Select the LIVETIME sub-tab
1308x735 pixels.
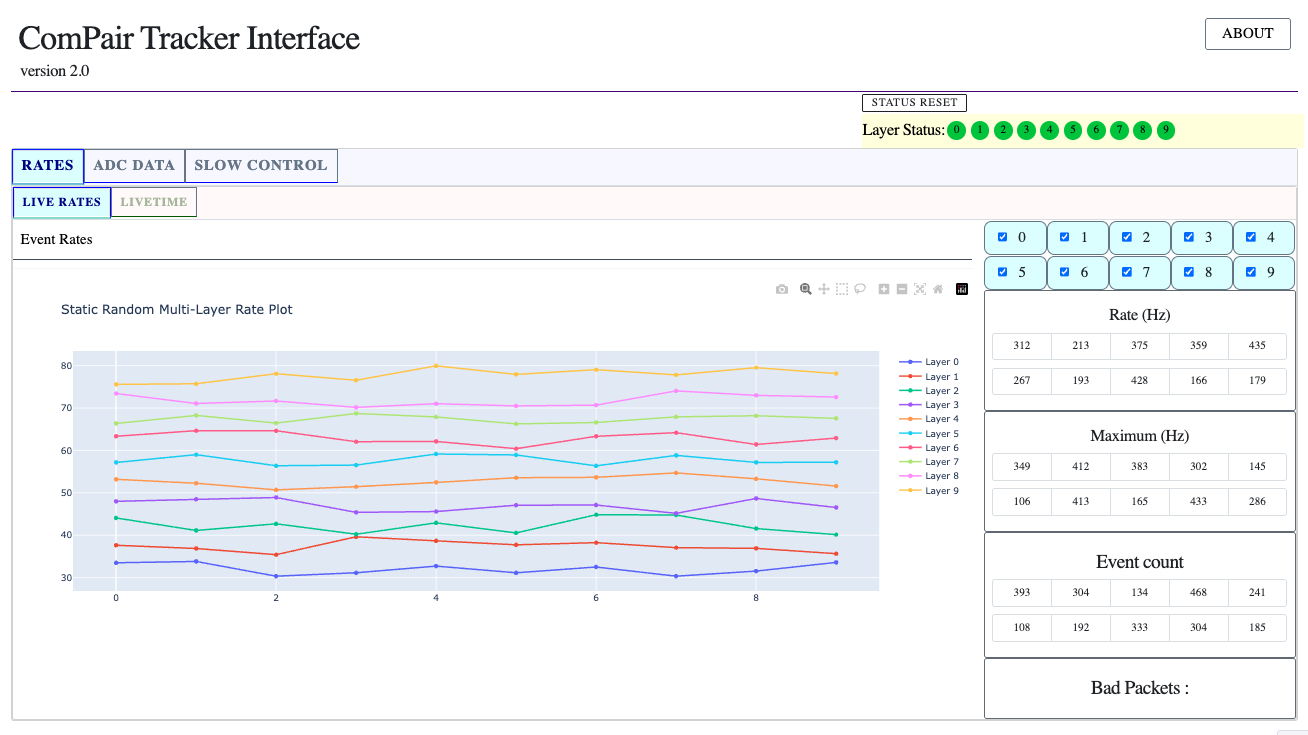point(154,202)
